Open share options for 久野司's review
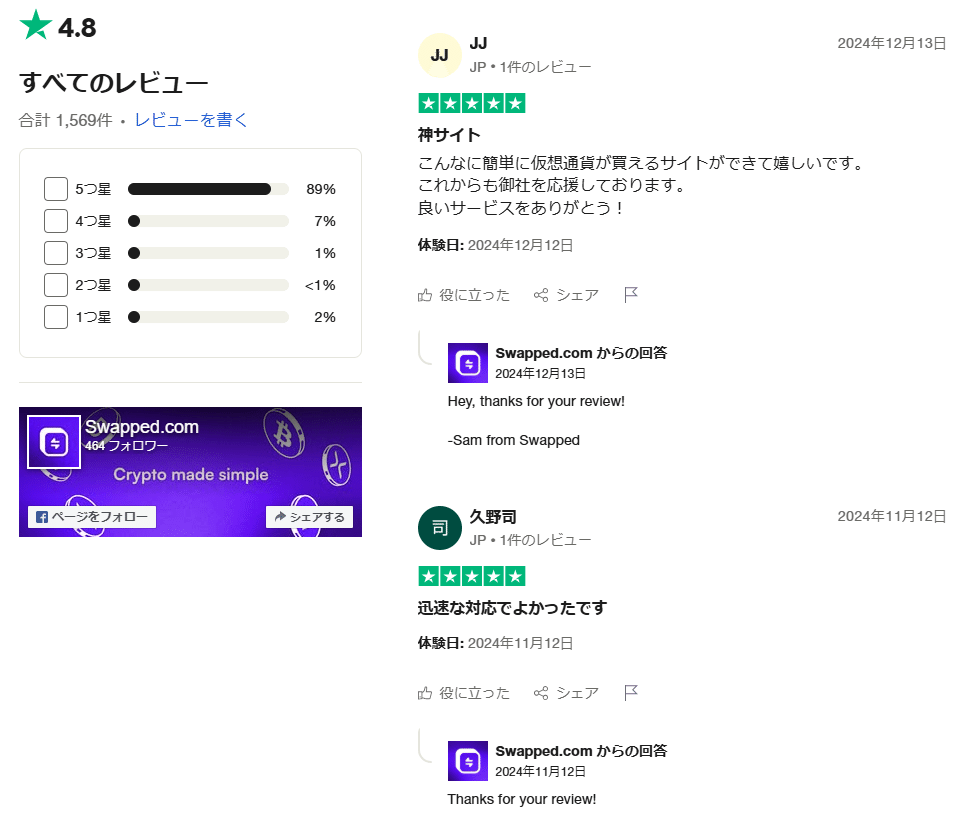The height and width of the screenshot is (819, 975). (x=543, y=692)
